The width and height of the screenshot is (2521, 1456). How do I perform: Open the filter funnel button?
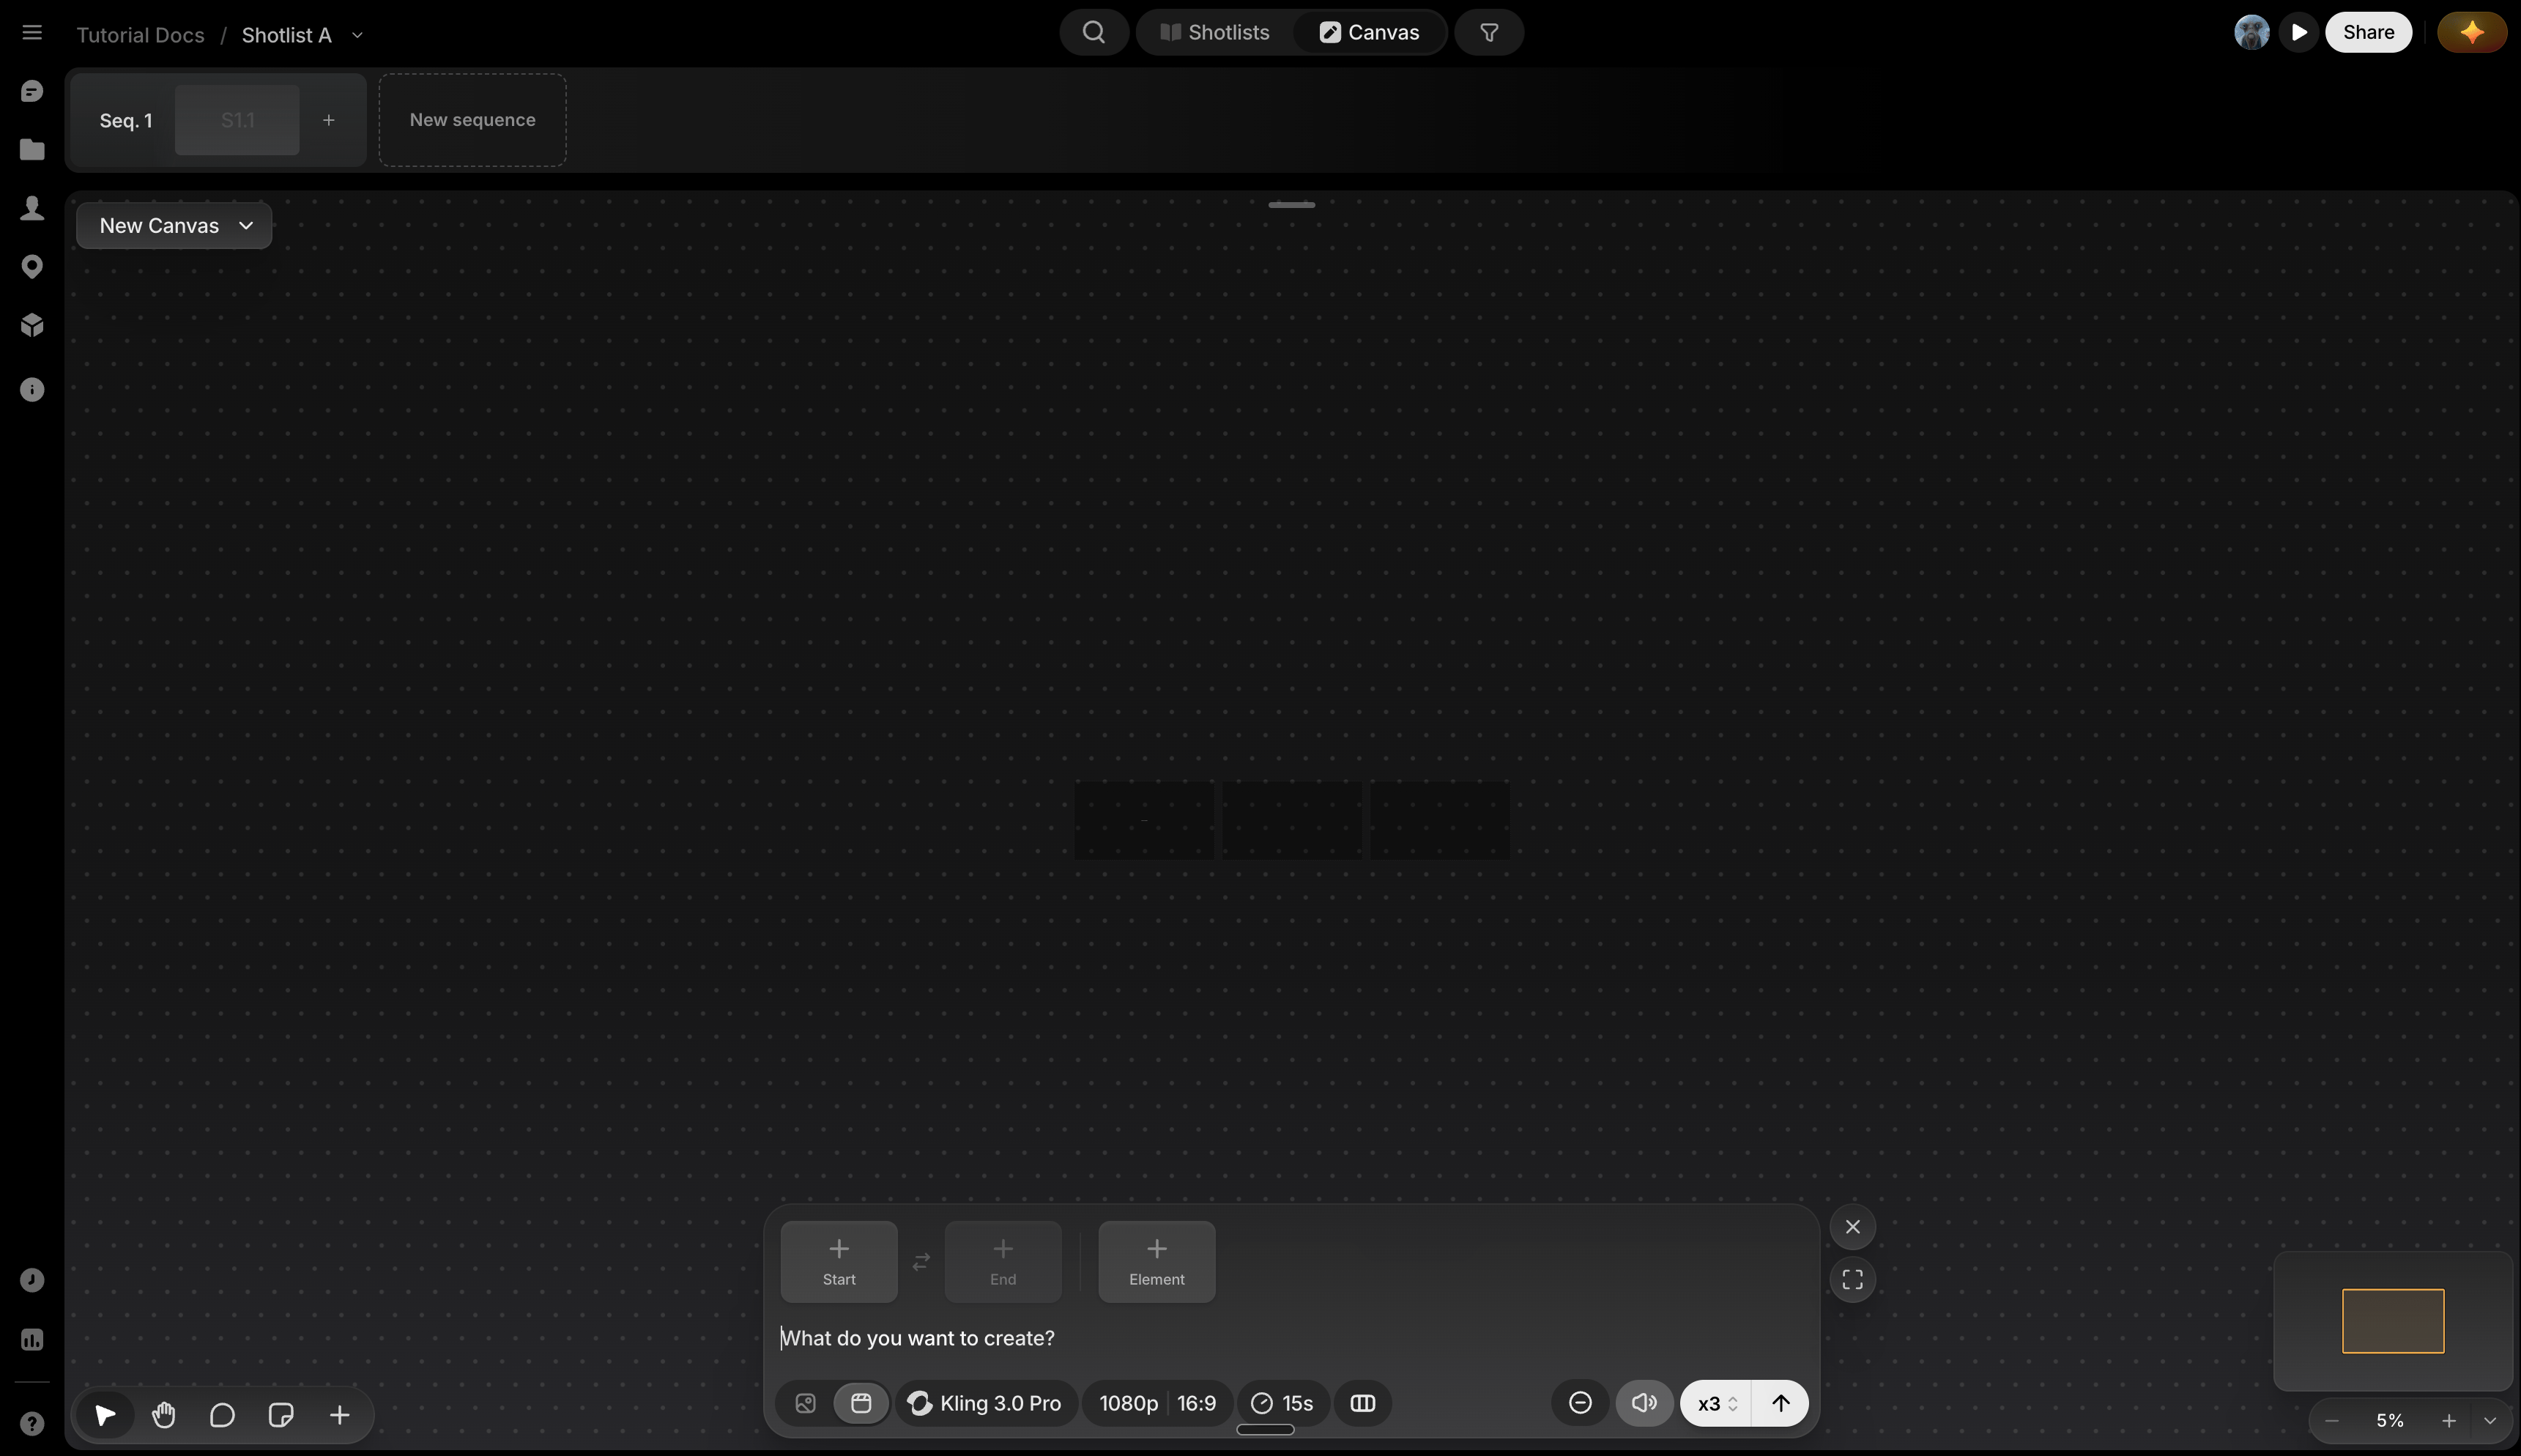[1489, 32]
